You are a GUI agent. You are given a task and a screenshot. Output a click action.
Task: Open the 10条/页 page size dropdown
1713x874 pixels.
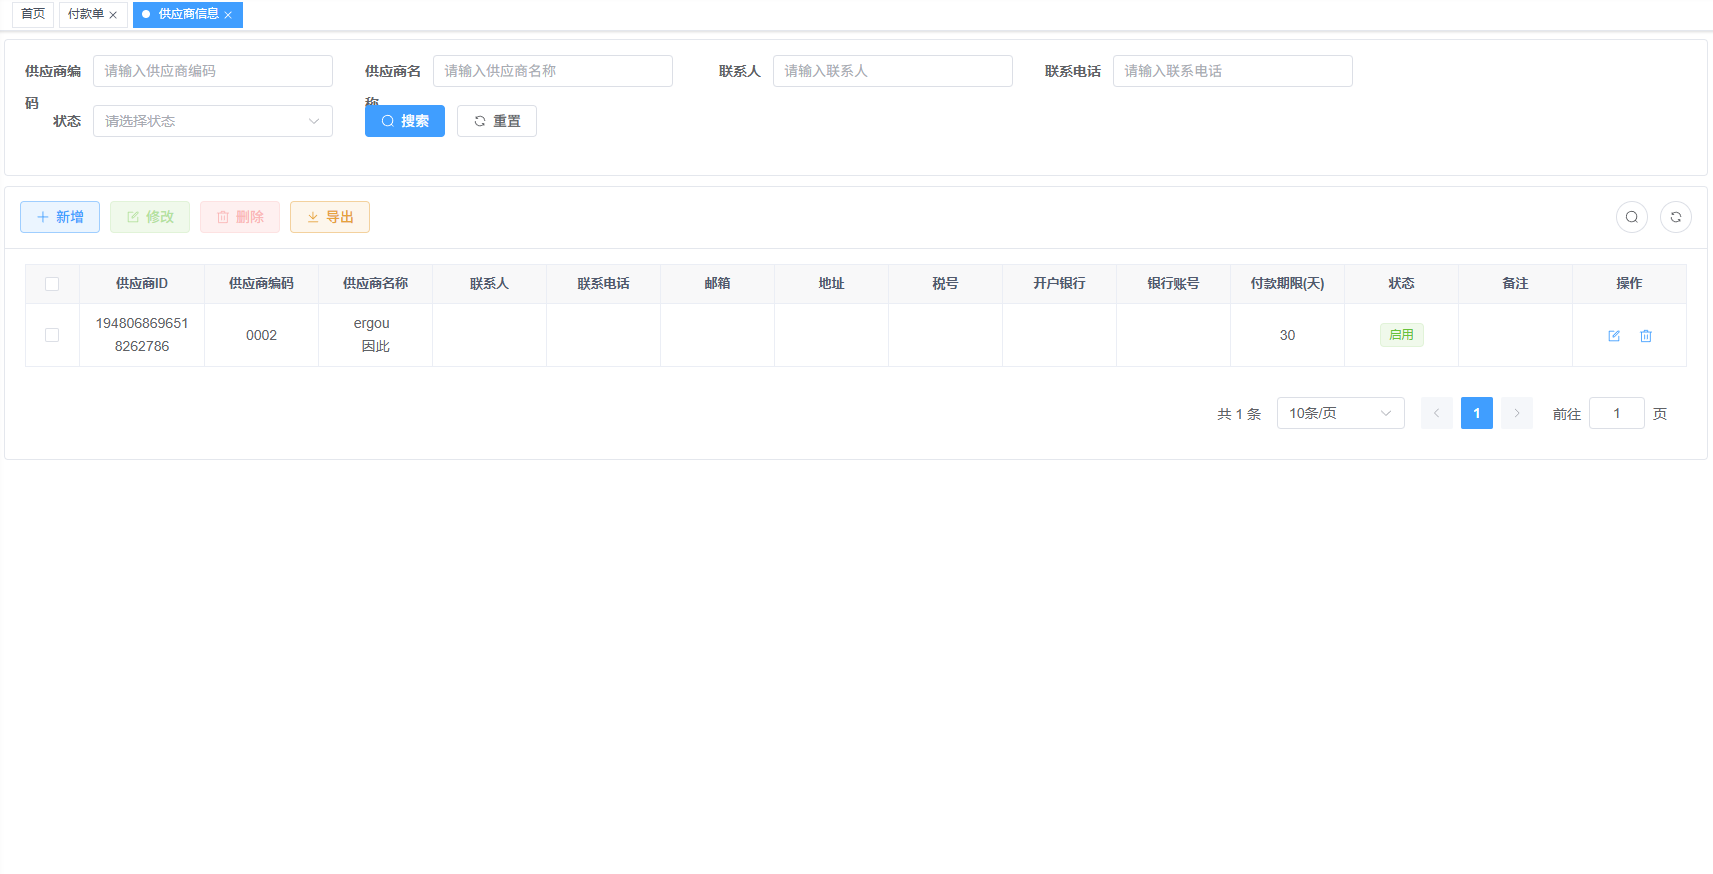tap(1341, 413)
